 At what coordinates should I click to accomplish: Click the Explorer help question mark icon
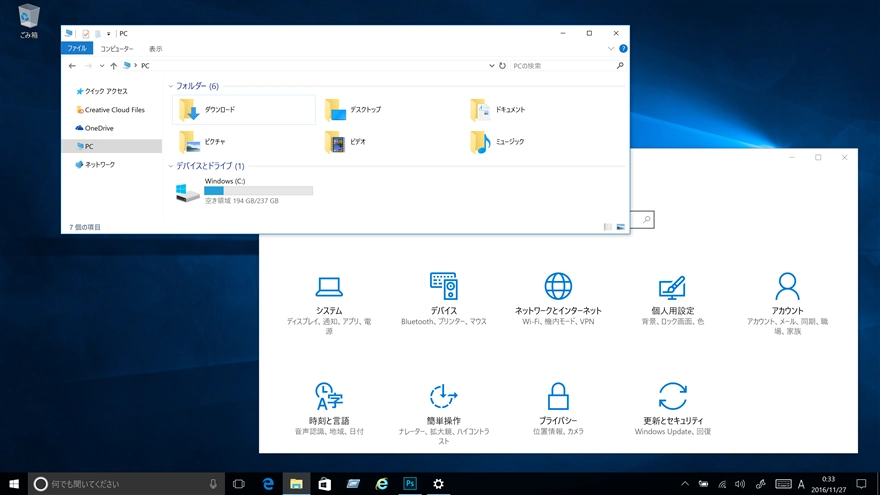(623, 48)
